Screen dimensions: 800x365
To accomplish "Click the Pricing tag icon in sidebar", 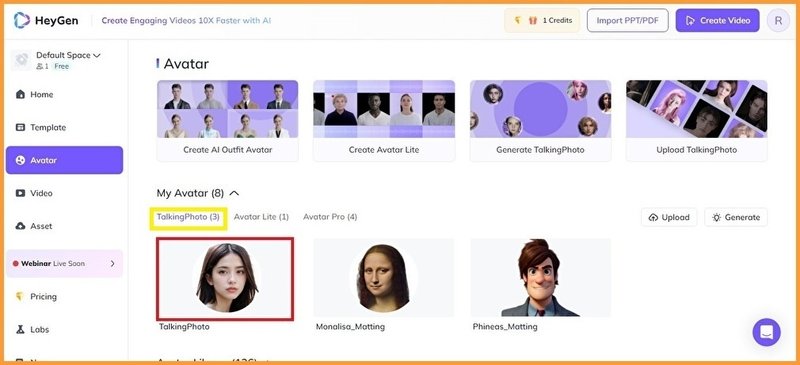I will point(20,297).
